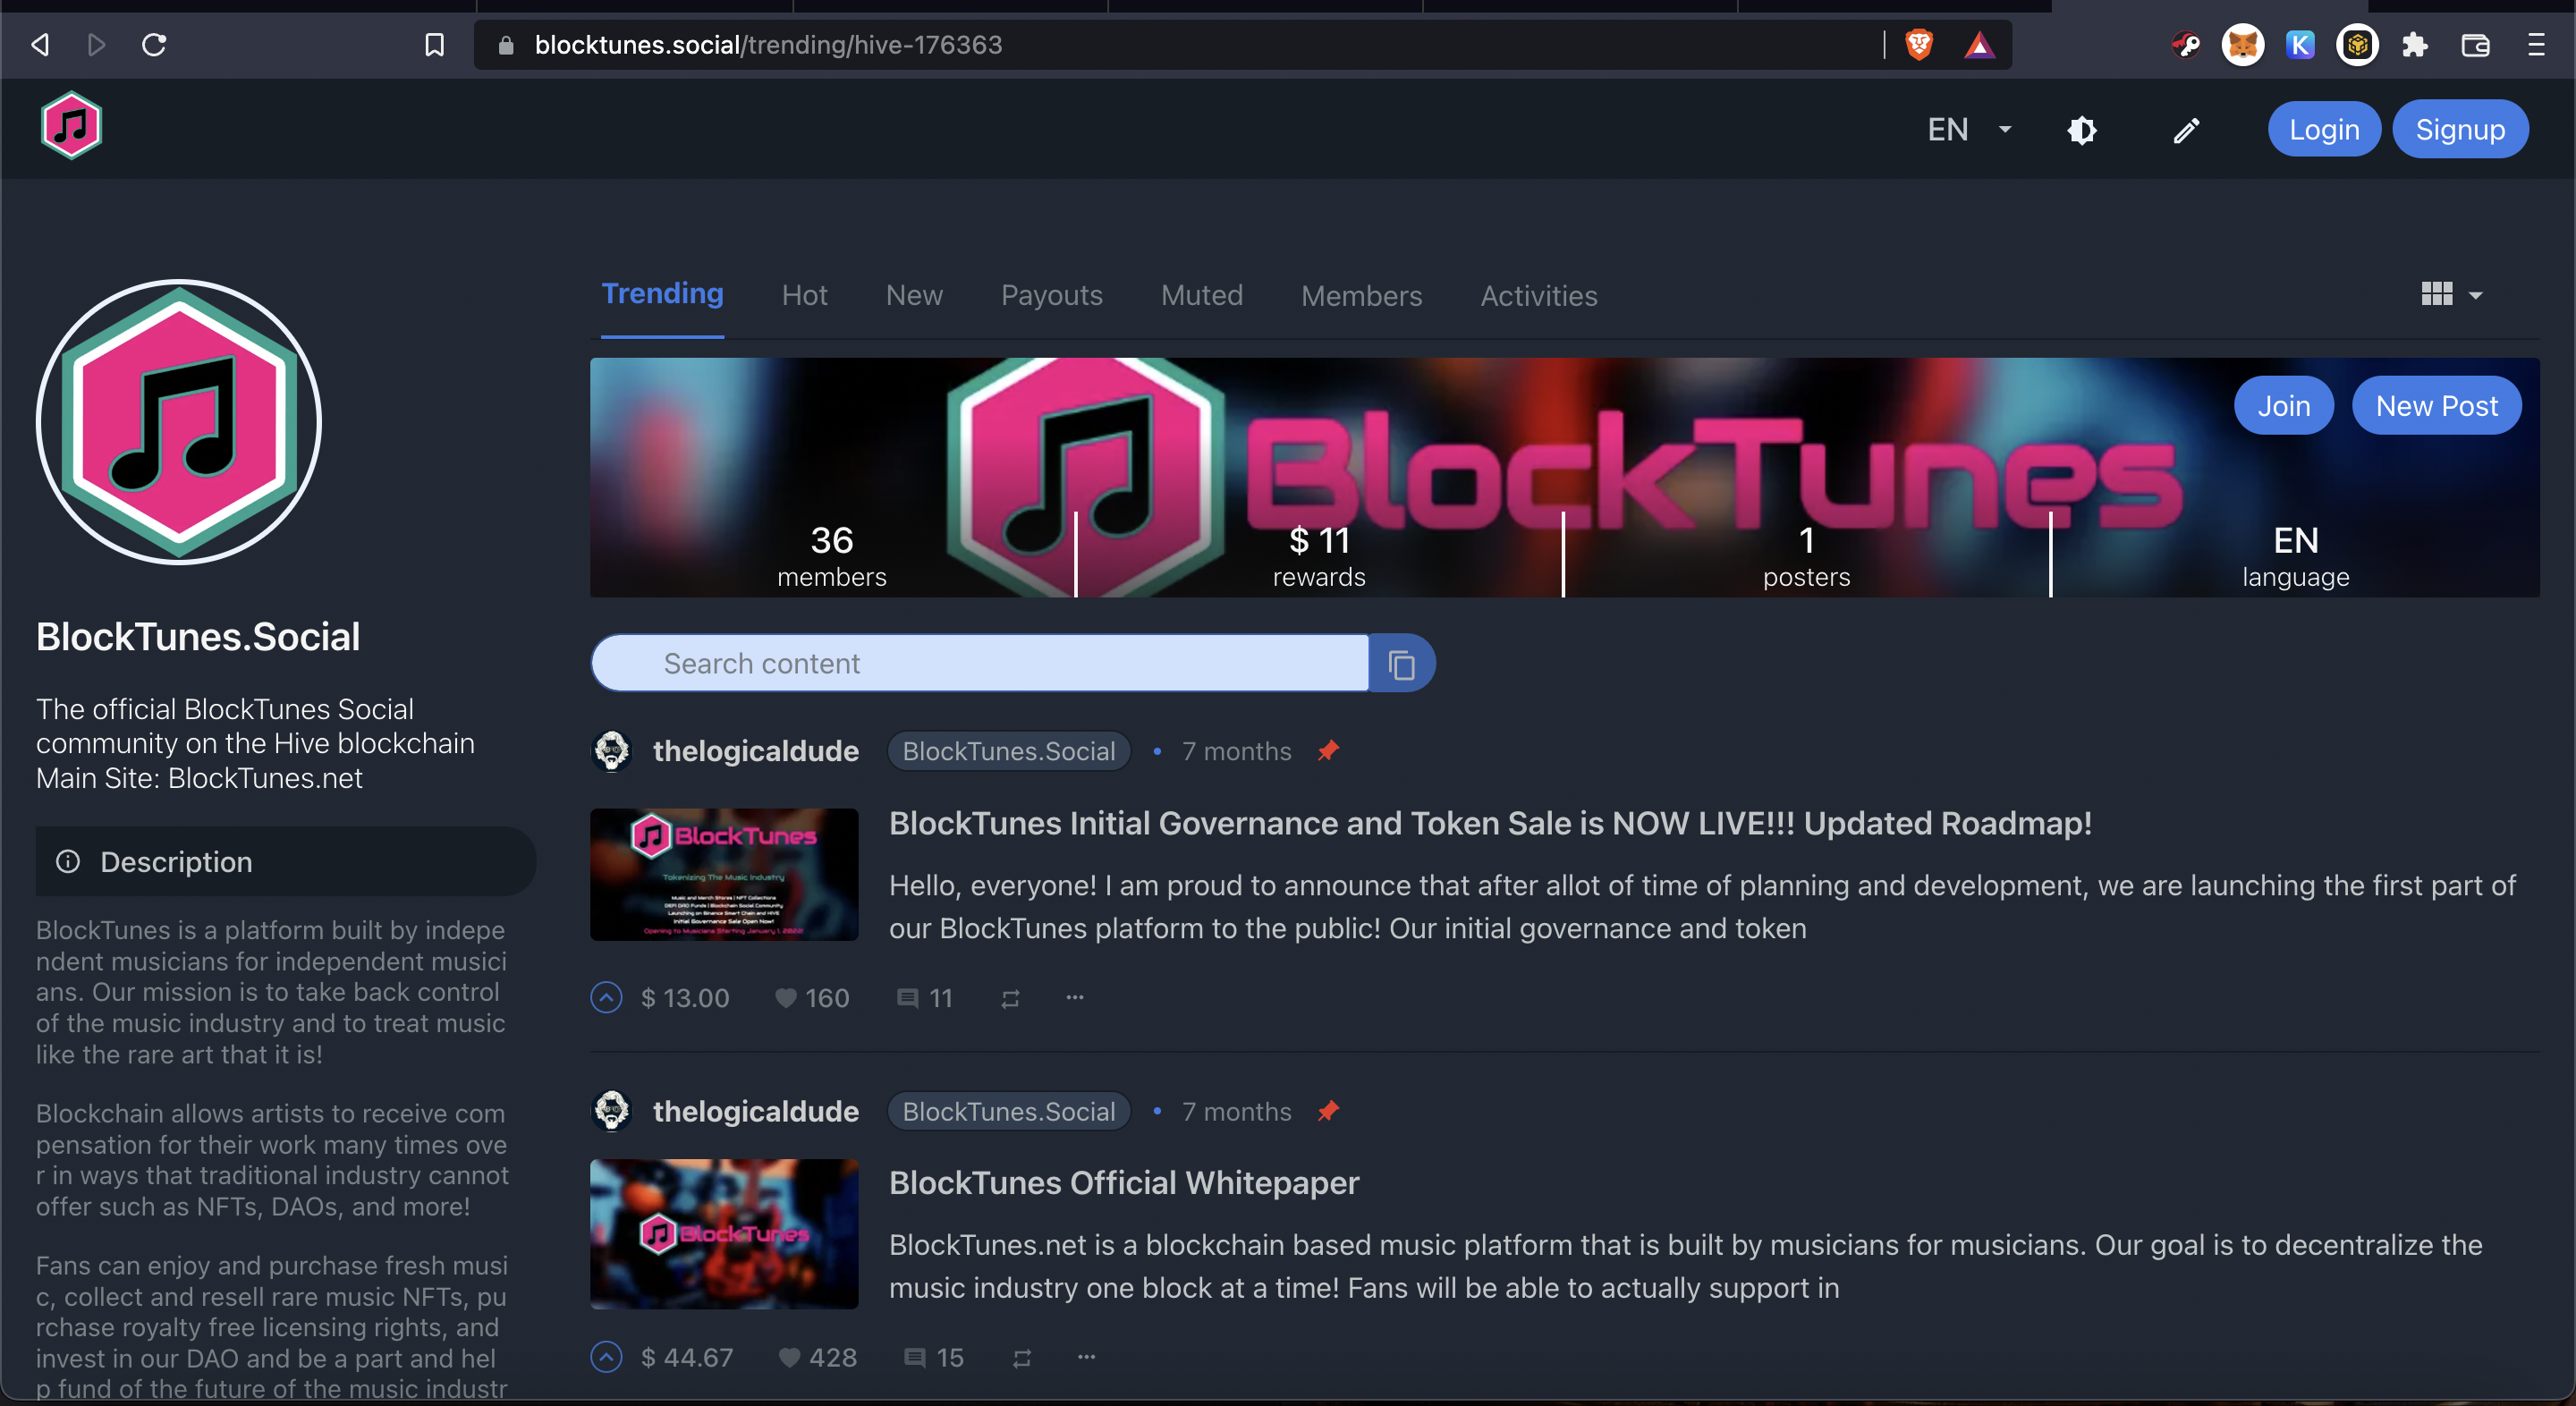The width and height of the screenshot is (2576, 1406).
Task: Open Brave Shields lion icon
Action: (1919, 44)
